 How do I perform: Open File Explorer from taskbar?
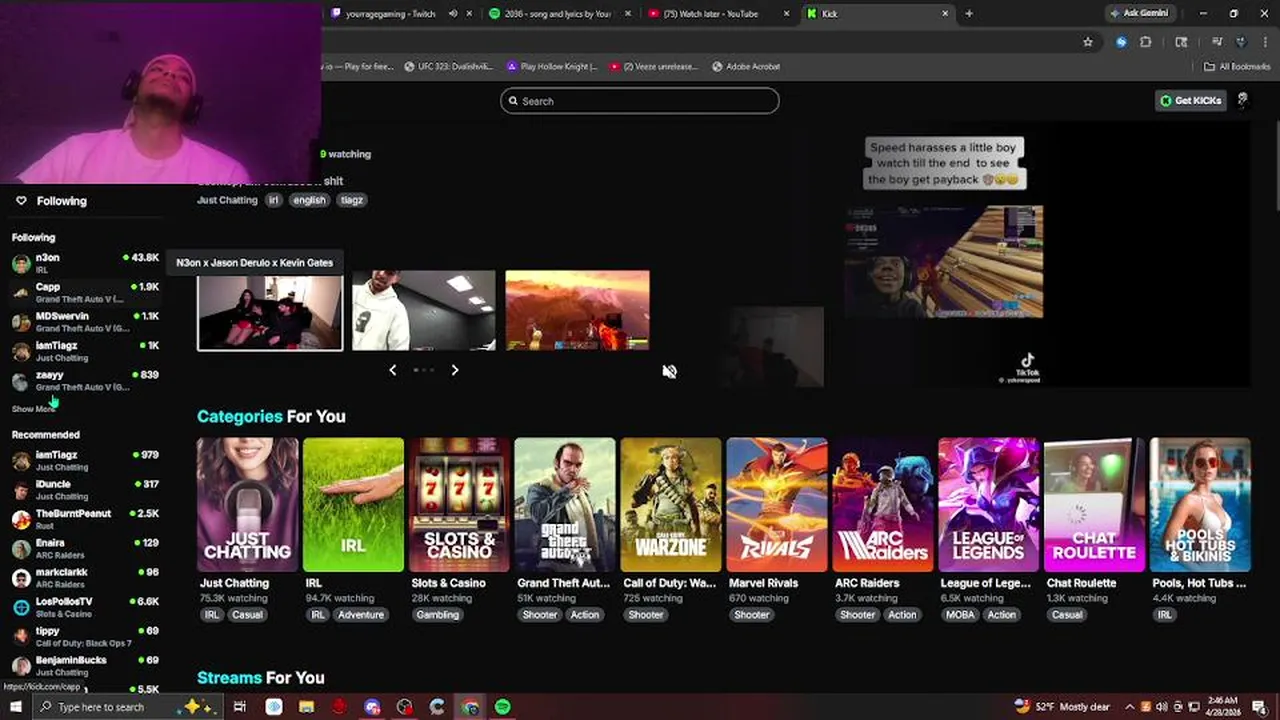[307, 707]
